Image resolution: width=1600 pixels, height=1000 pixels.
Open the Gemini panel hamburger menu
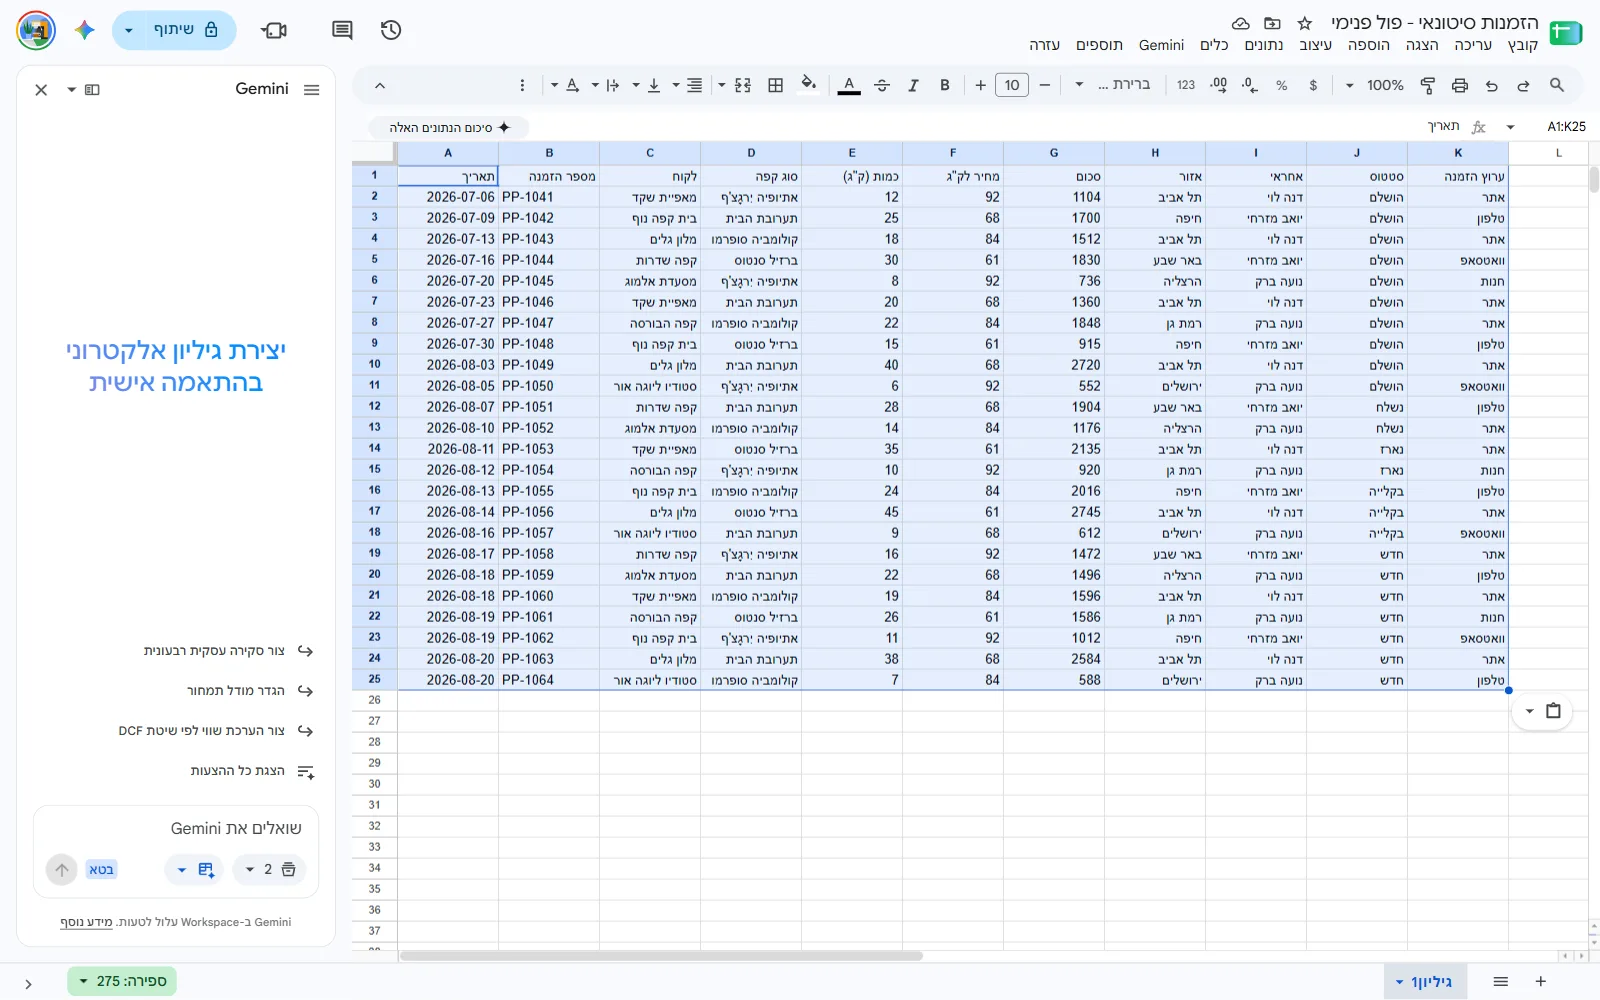point(311,90)
